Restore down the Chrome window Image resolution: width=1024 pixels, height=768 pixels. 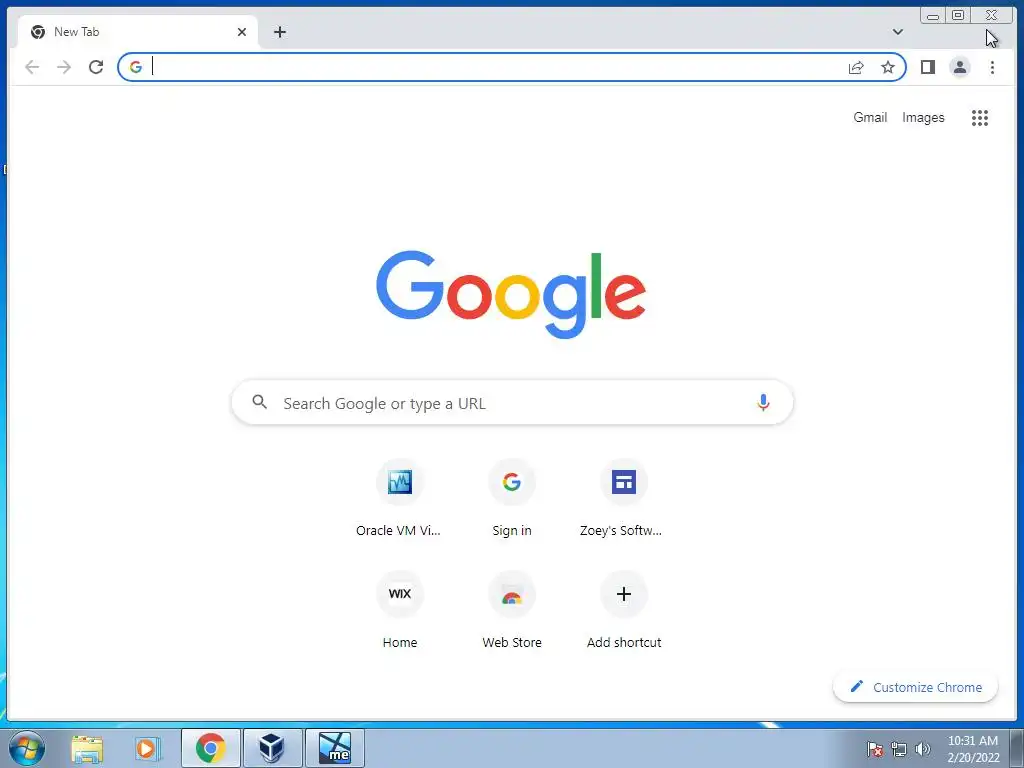958,15
